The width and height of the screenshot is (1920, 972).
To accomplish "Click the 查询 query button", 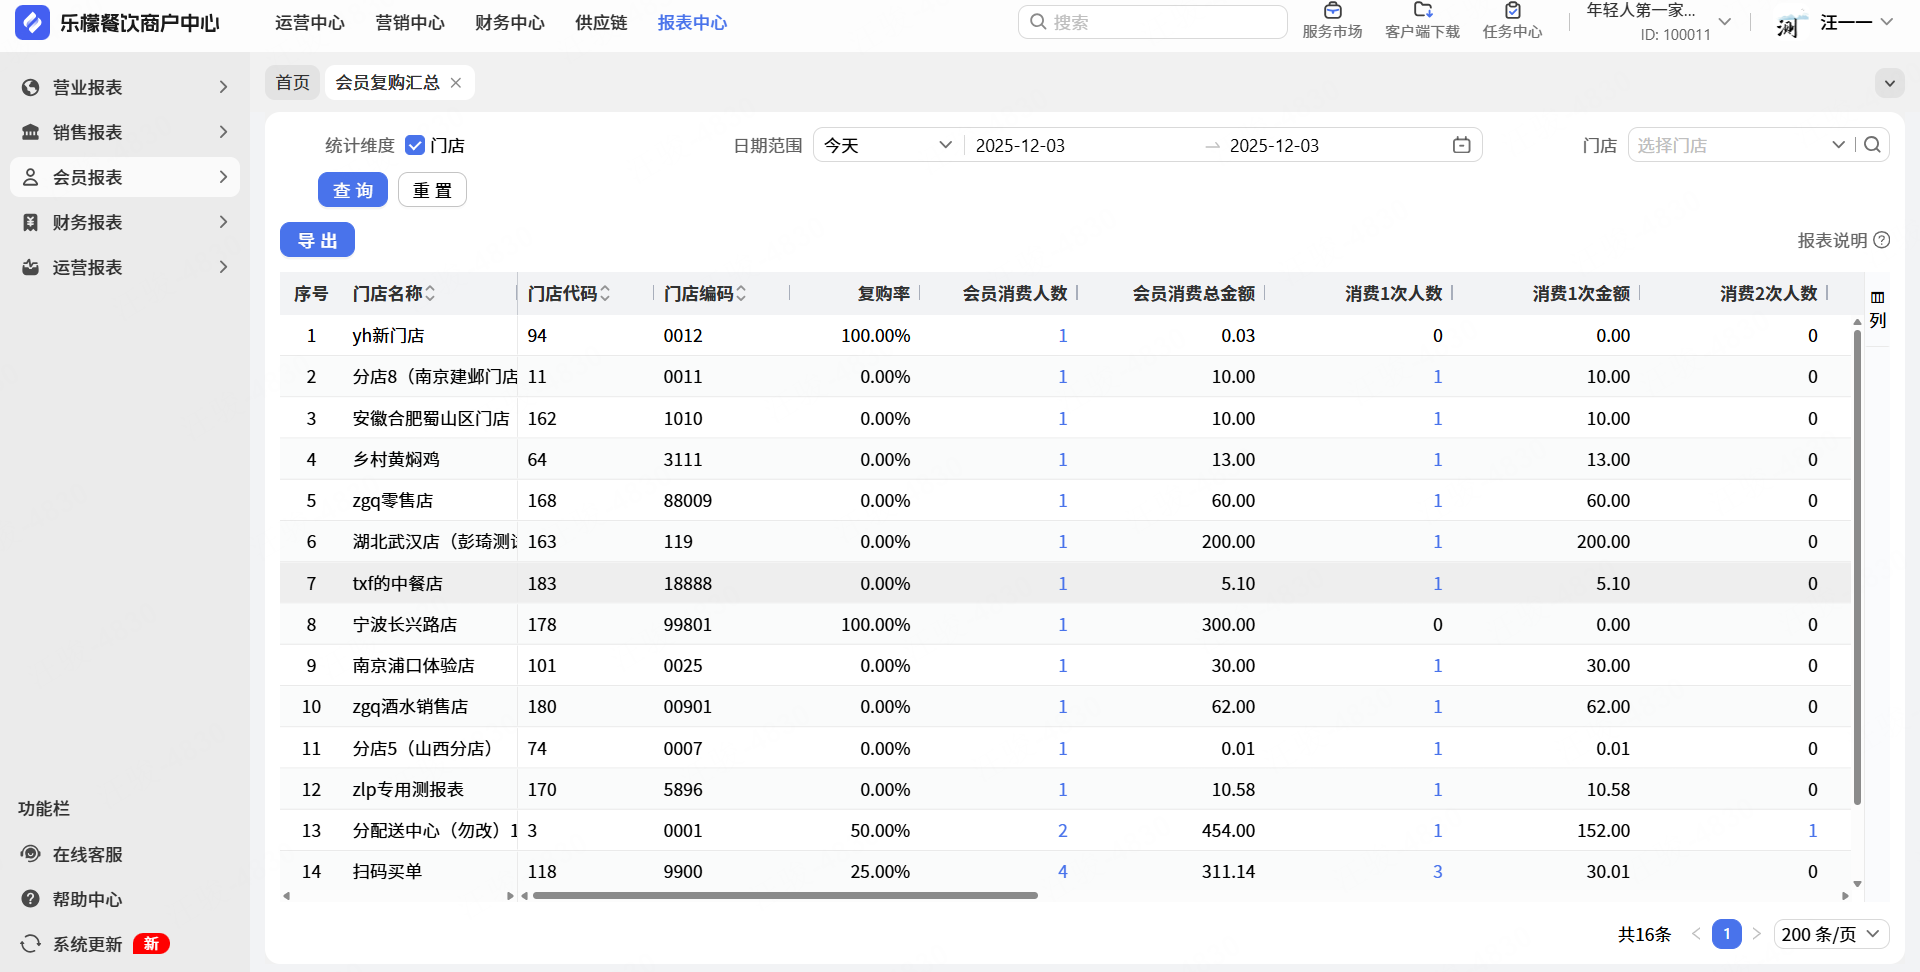I will point(352,190).
